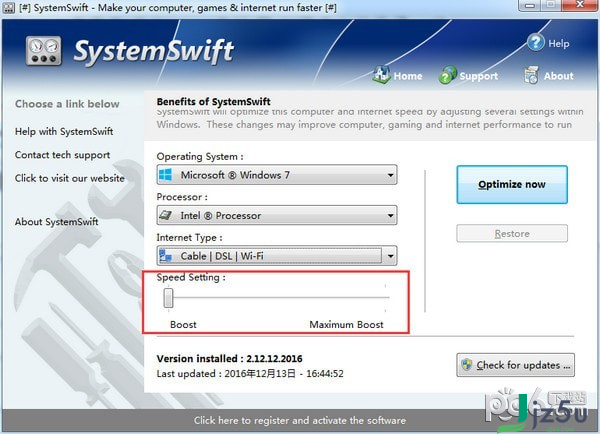This screenshot has height=434, width=600.
Task: Click the green Support globe icon
Action: 447,75
